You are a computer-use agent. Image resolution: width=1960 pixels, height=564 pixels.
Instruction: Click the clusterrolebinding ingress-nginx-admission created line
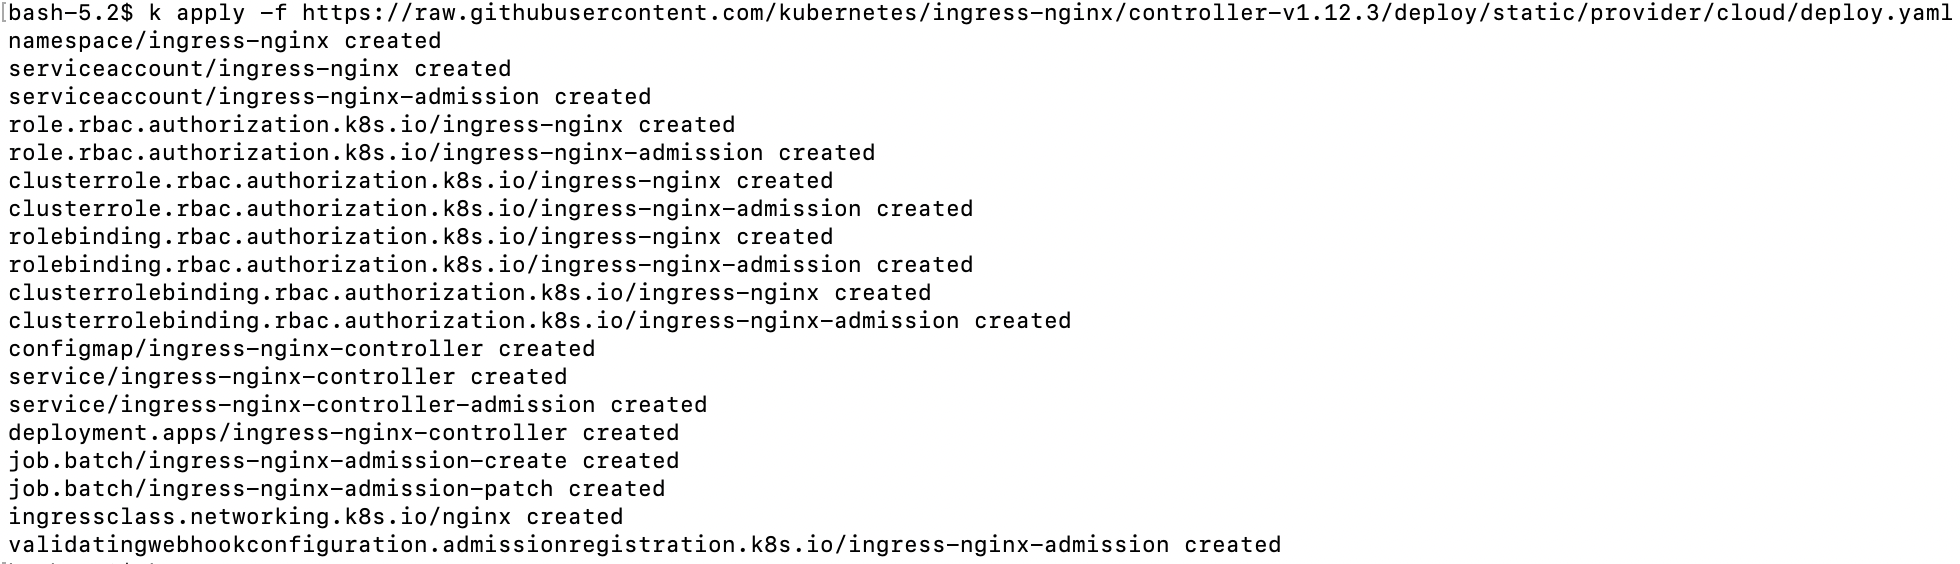point(539,321)
